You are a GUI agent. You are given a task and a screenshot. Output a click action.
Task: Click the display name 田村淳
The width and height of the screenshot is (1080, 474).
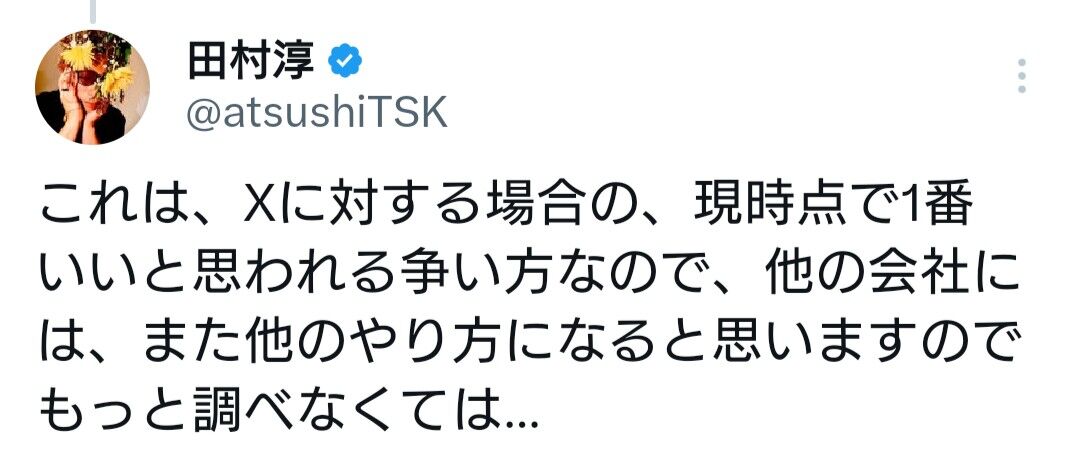[x=251, y=62]
